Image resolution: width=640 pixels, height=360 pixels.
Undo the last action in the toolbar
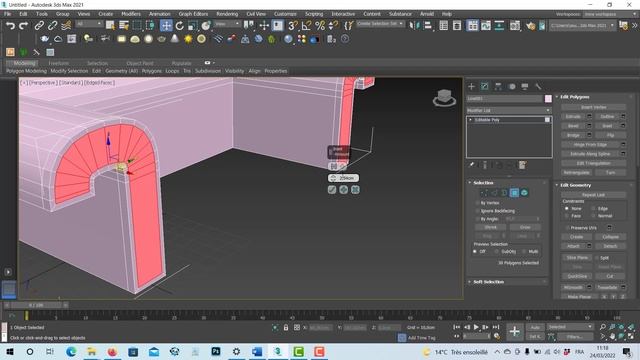[10, 26]
